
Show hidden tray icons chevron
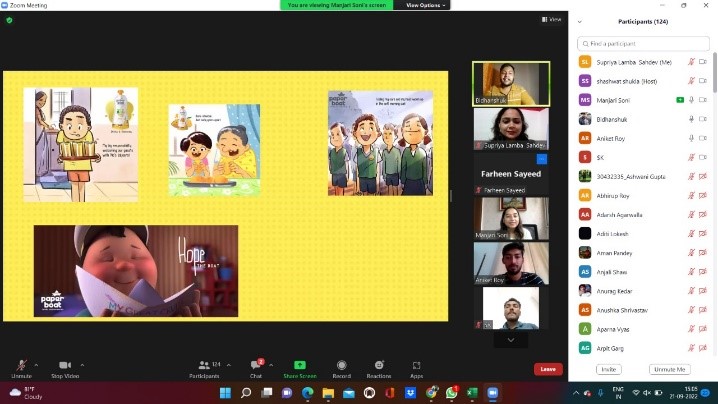pos(576,393)
